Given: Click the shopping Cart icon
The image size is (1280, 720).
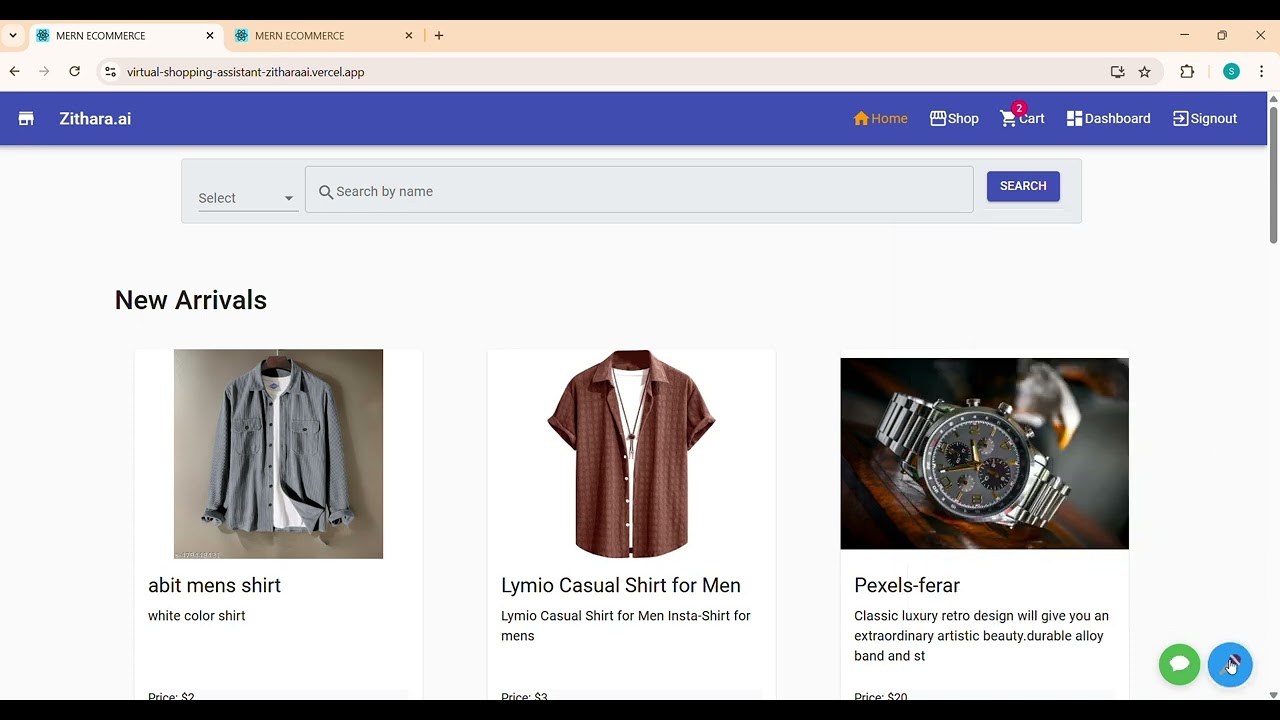Looking at the screenshot, I should (1008, 119).
